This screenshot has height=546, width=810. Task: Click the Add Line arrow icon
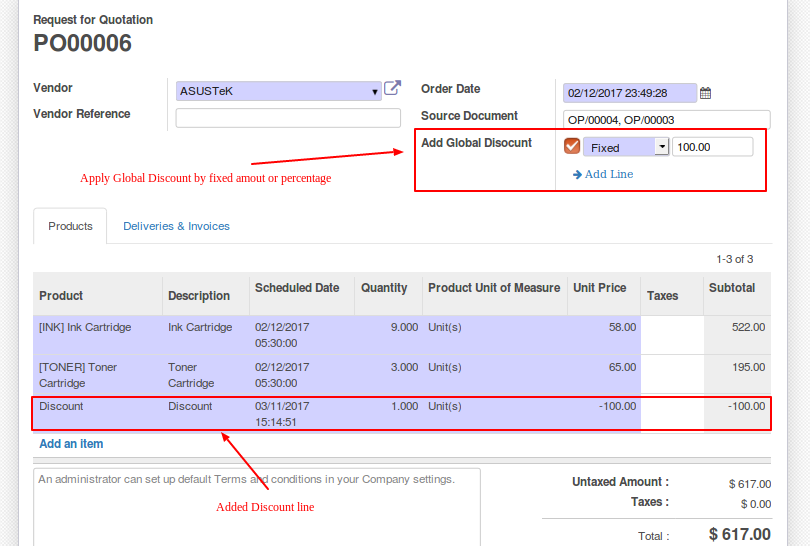[x=577, y=175]
